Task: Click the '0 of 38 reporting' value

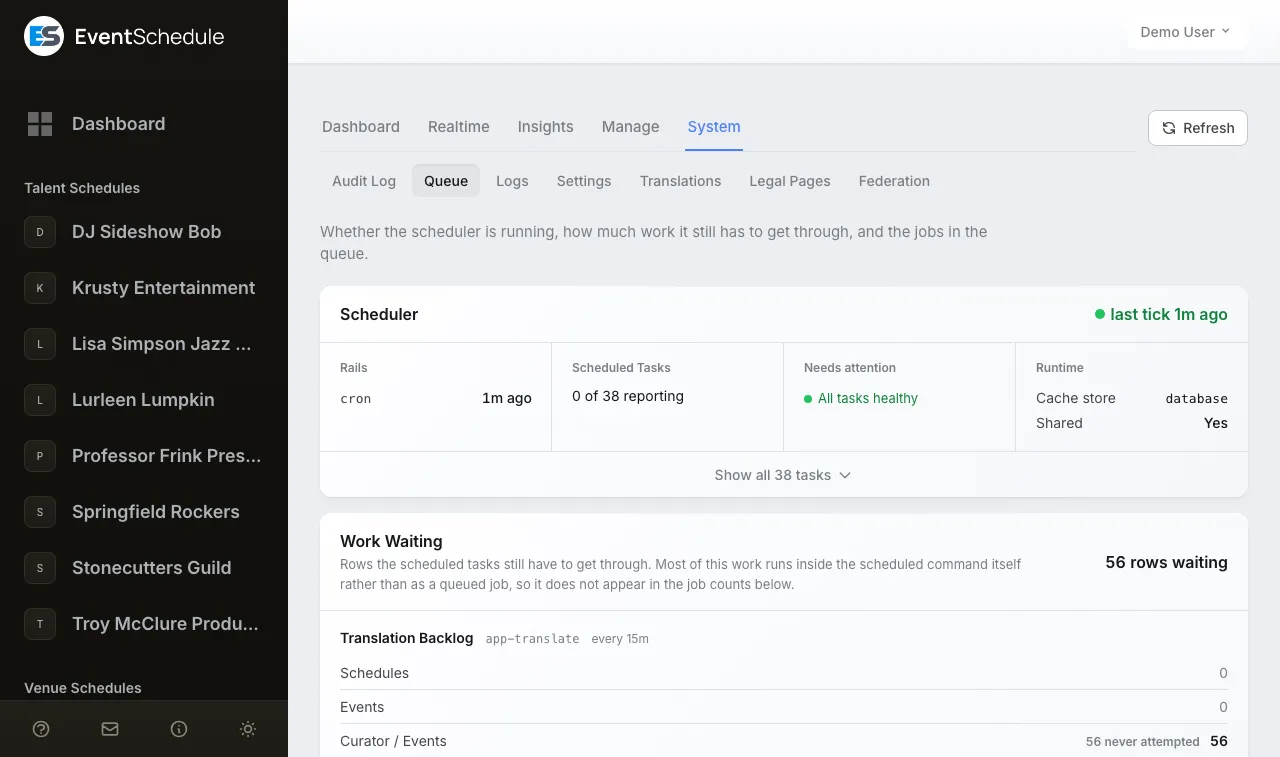Action: click(x=628, y=396)
